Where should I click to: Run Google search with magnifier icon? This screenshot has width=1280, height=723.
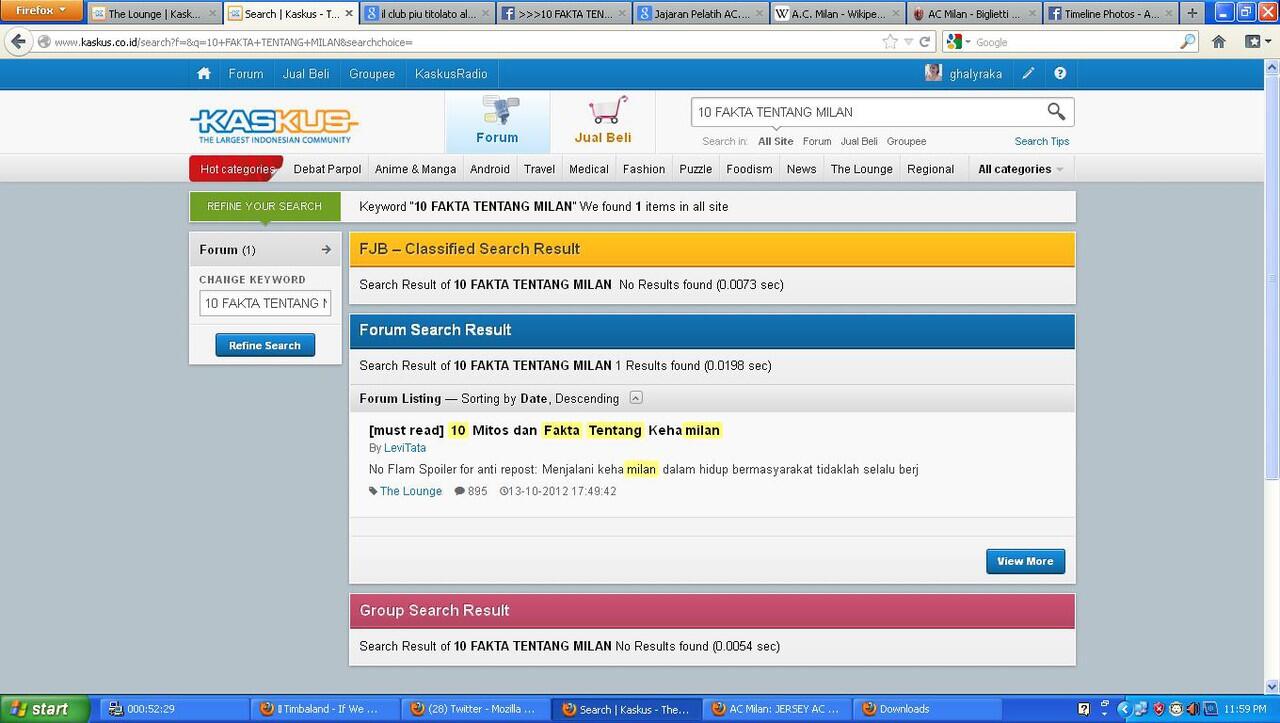click(x=1187, y=42)
